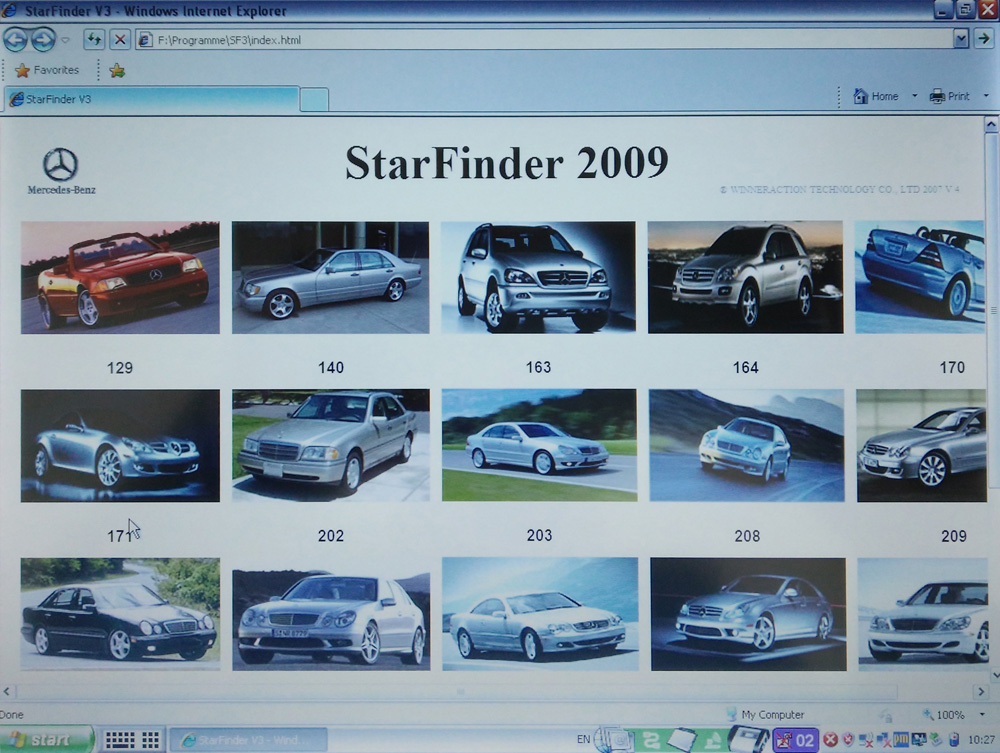Open the 163 SUV thumbnail
1000x753 pixels.
pyautogui.click(x=538, y=277)
